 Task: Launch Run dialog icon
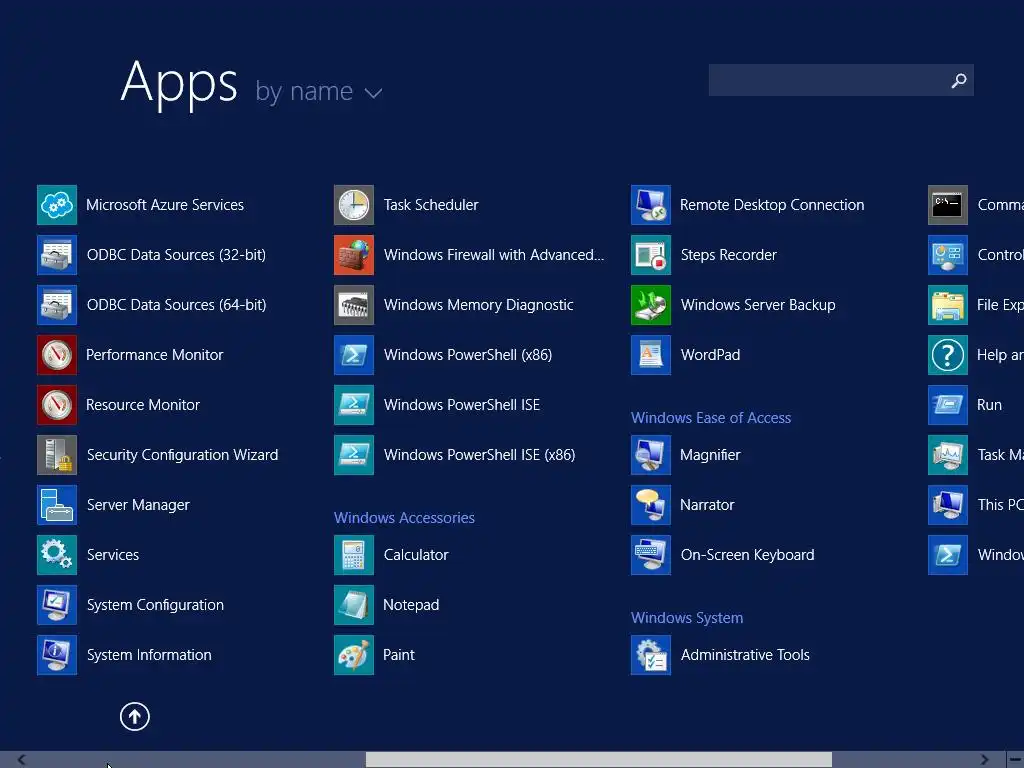(x=948, y=405)
